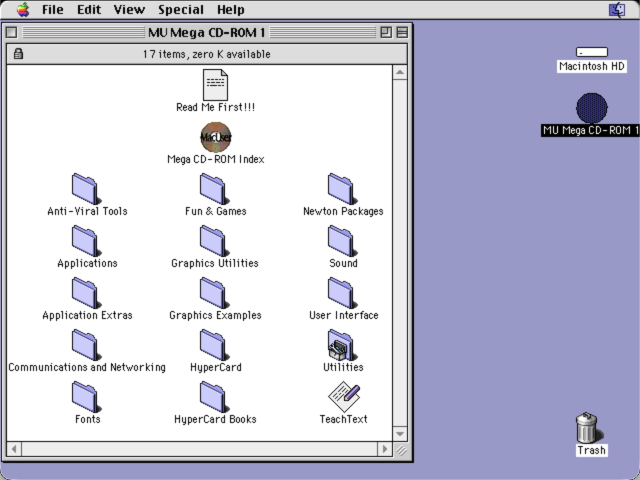The image size is (640, 480).
Task: Select the Anti-Viral Tools folder icon
Action: (x=86, y=189)
